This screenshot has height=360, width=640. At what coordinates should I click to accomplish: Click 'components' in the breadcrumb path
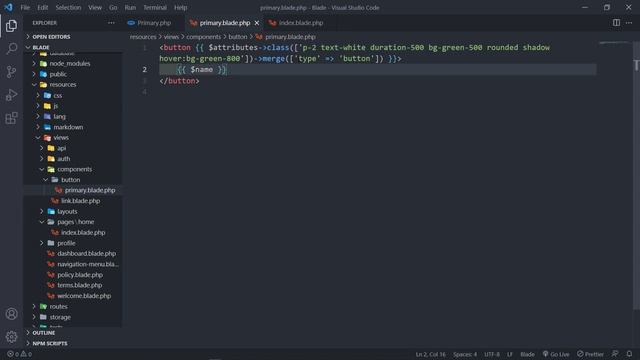203,37
